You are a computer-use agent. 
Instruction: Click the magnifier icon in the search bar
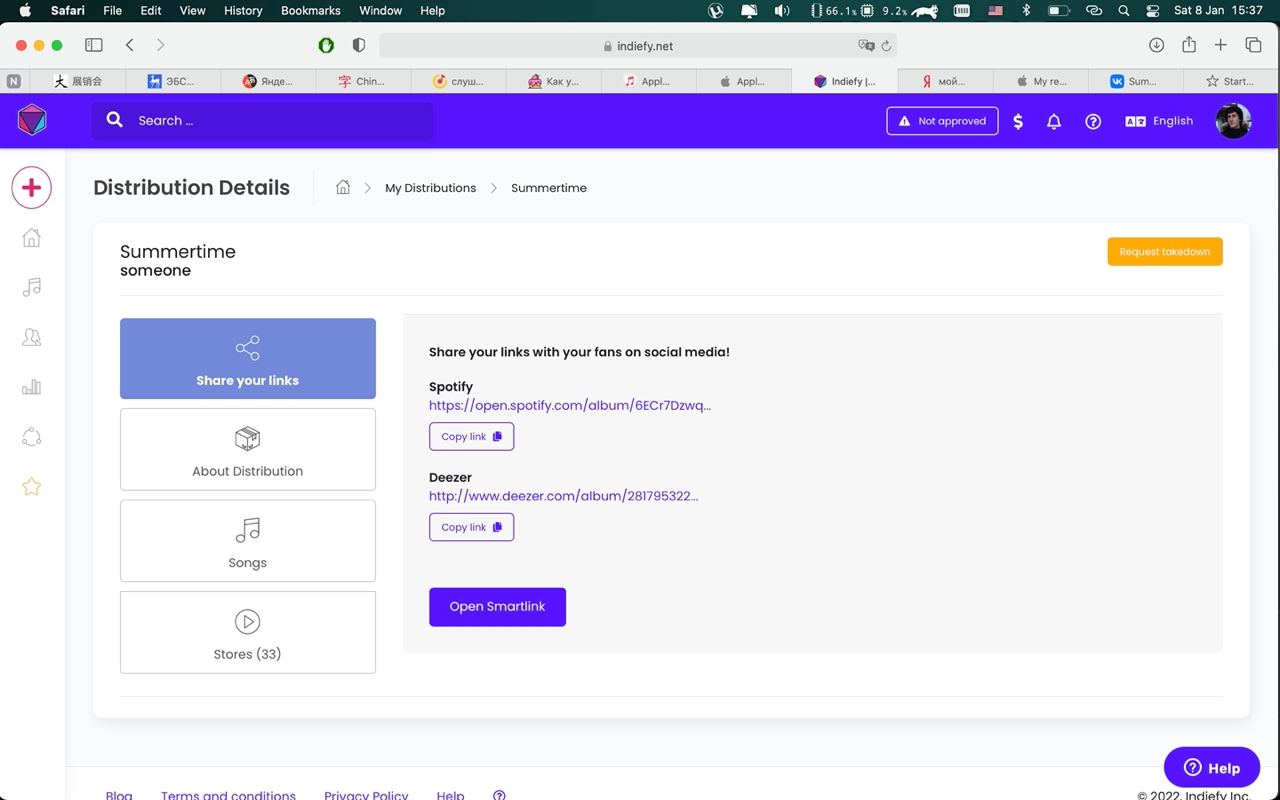tap(115, 120)
